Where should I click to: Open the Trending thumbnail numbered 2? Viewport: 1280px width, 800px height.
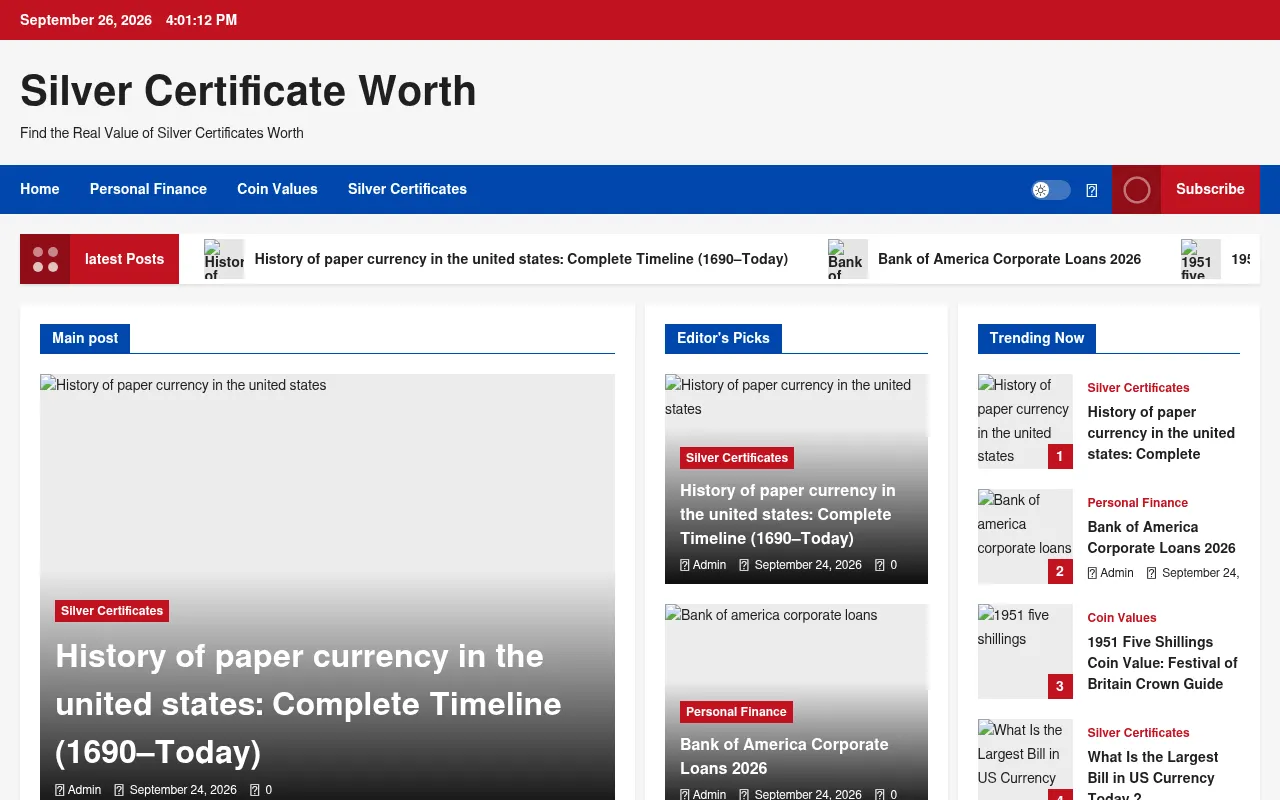[x=1025, y=536]
